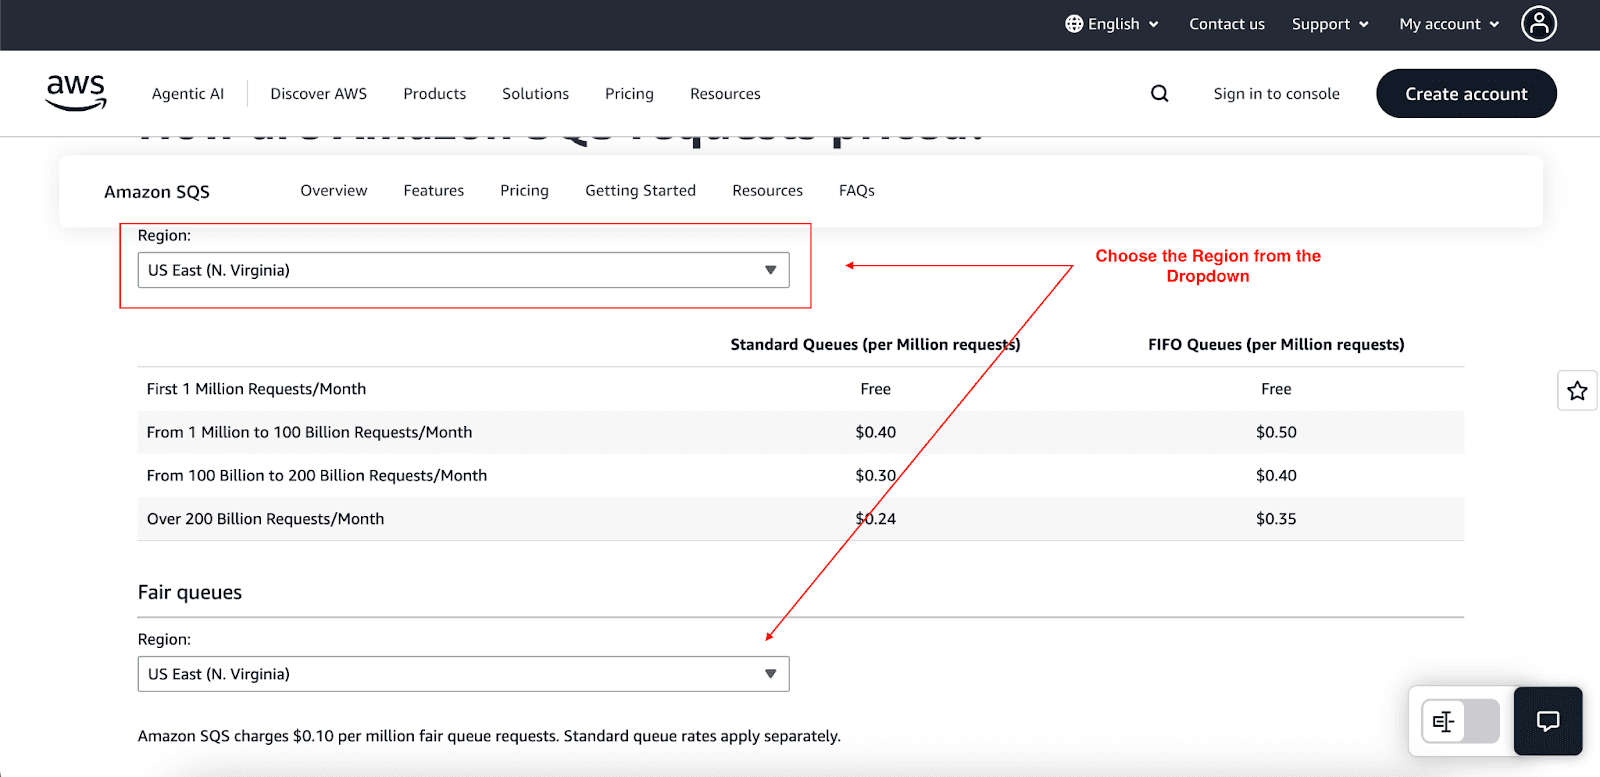Select From 100 Billion to 200 Billion row

coord(800,475)
